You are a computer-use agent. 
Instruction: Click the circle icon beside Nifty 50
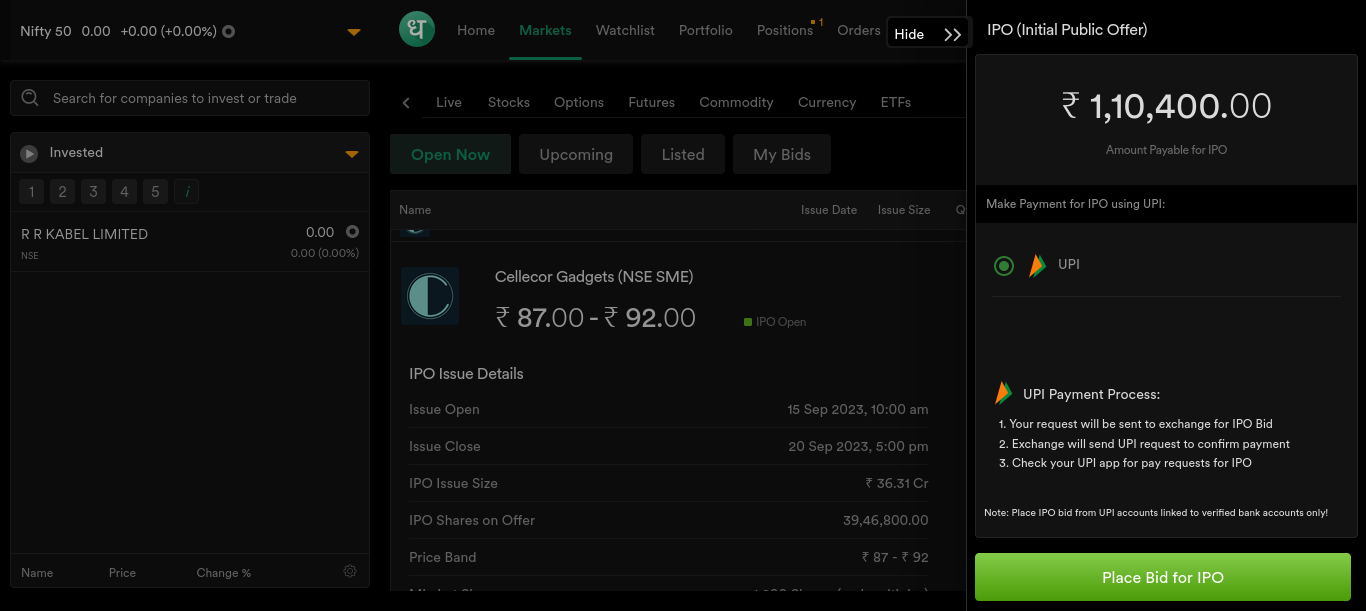228,31
